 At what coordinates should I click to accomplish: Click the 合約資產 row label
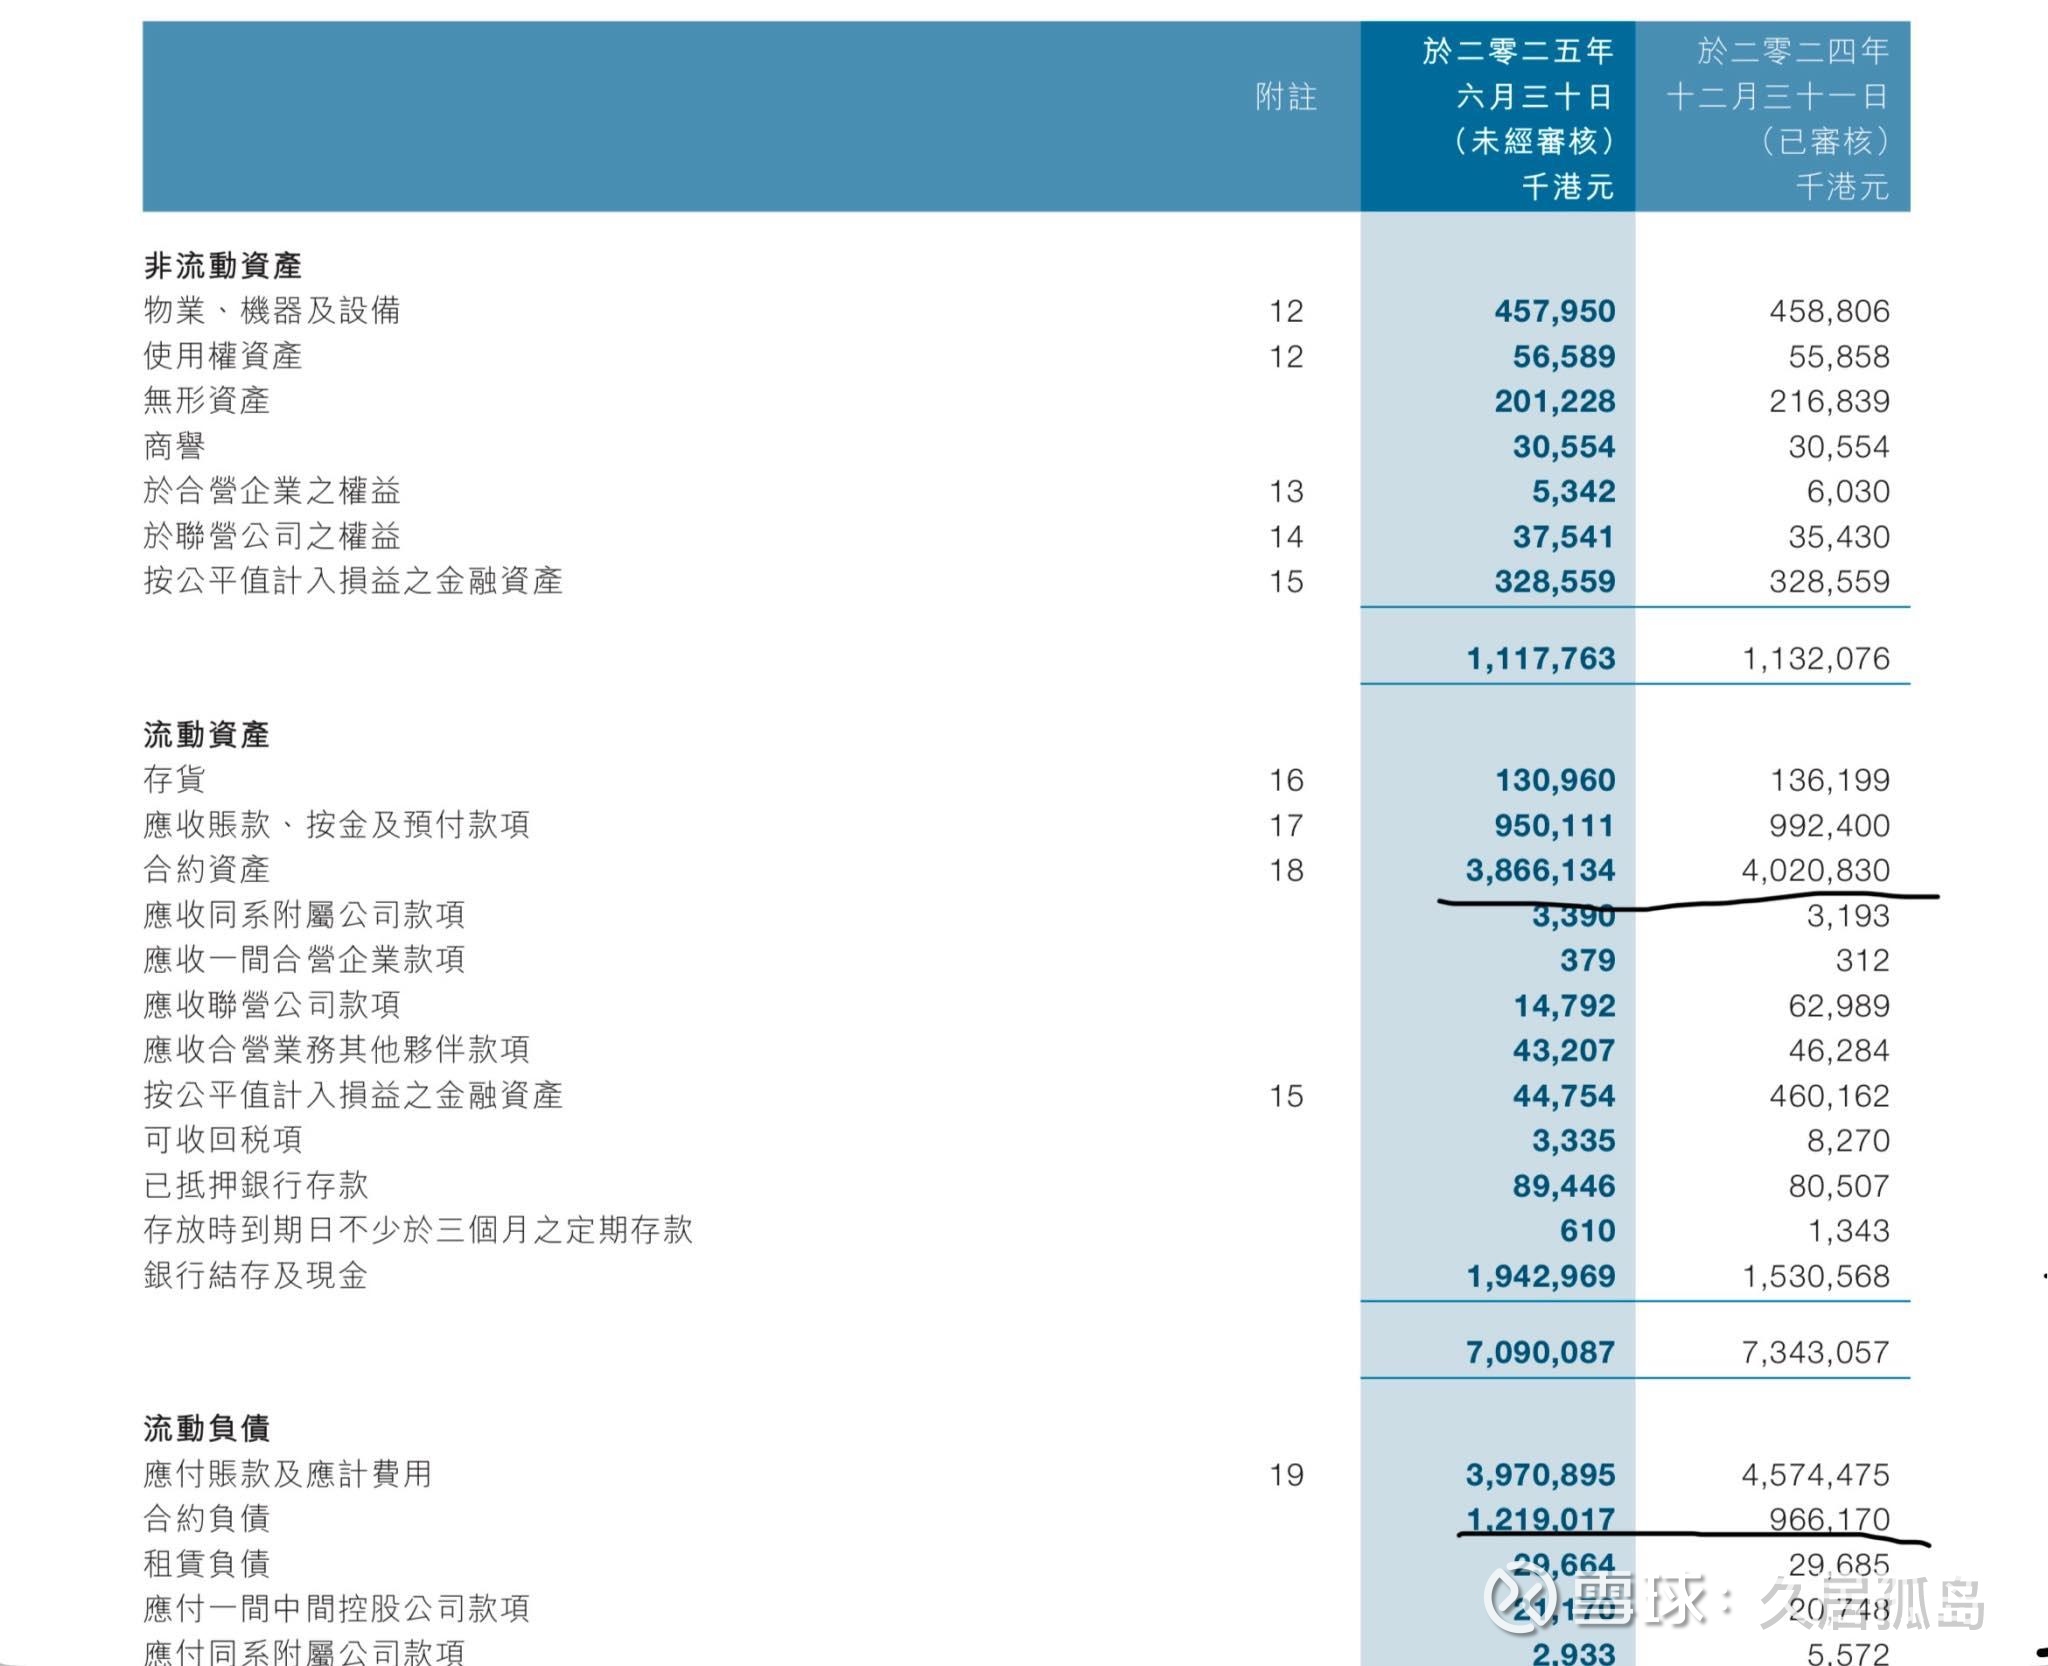pyautogui.click(x=206, y=870)
